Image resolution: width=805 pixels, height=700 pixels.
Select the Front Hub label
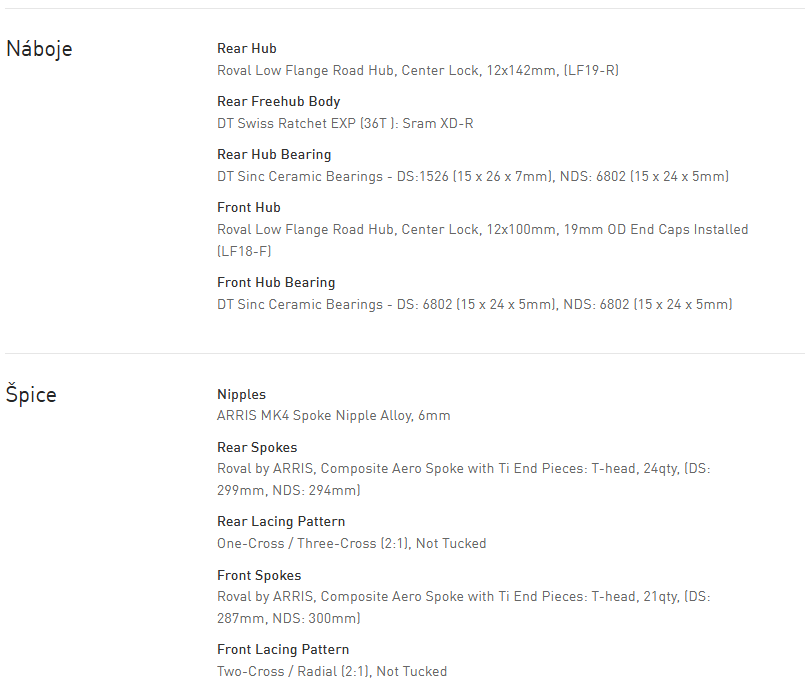249,207
